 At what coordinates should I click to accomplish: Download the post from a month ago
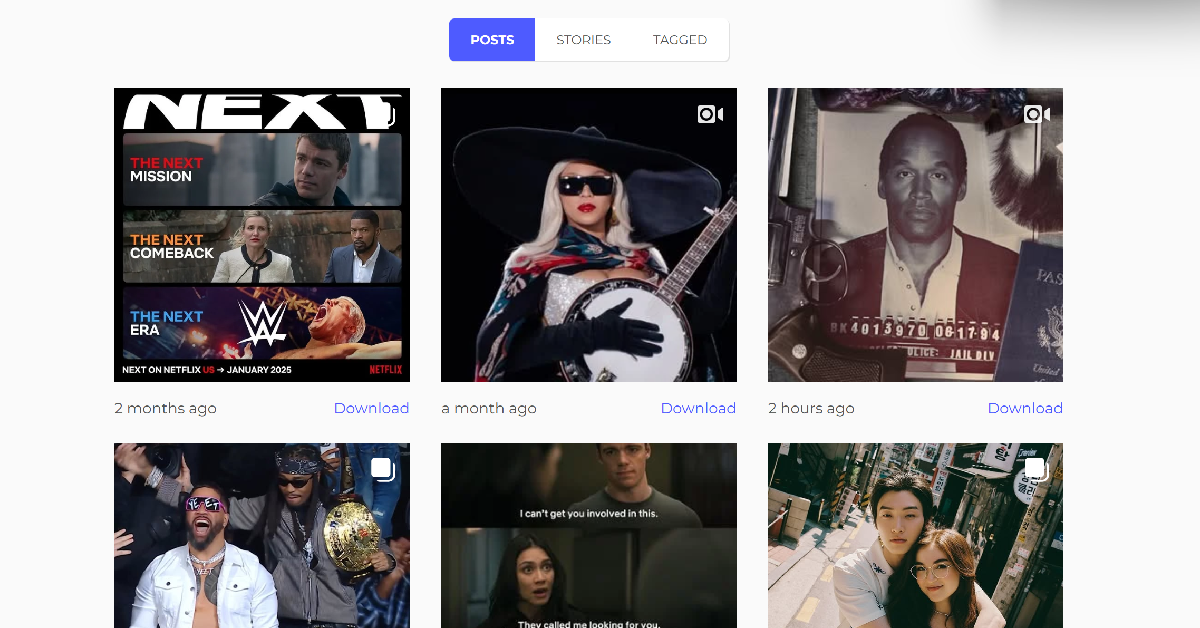[698, 408]
